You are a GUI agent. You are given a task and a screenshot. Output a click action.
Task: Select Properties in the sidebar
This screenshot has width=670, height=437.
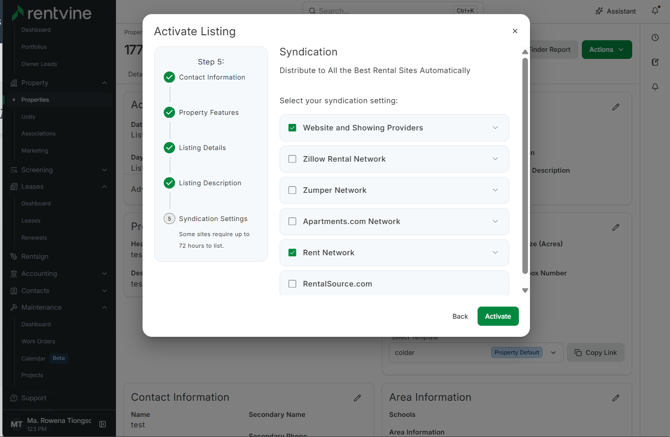point(35,100)
